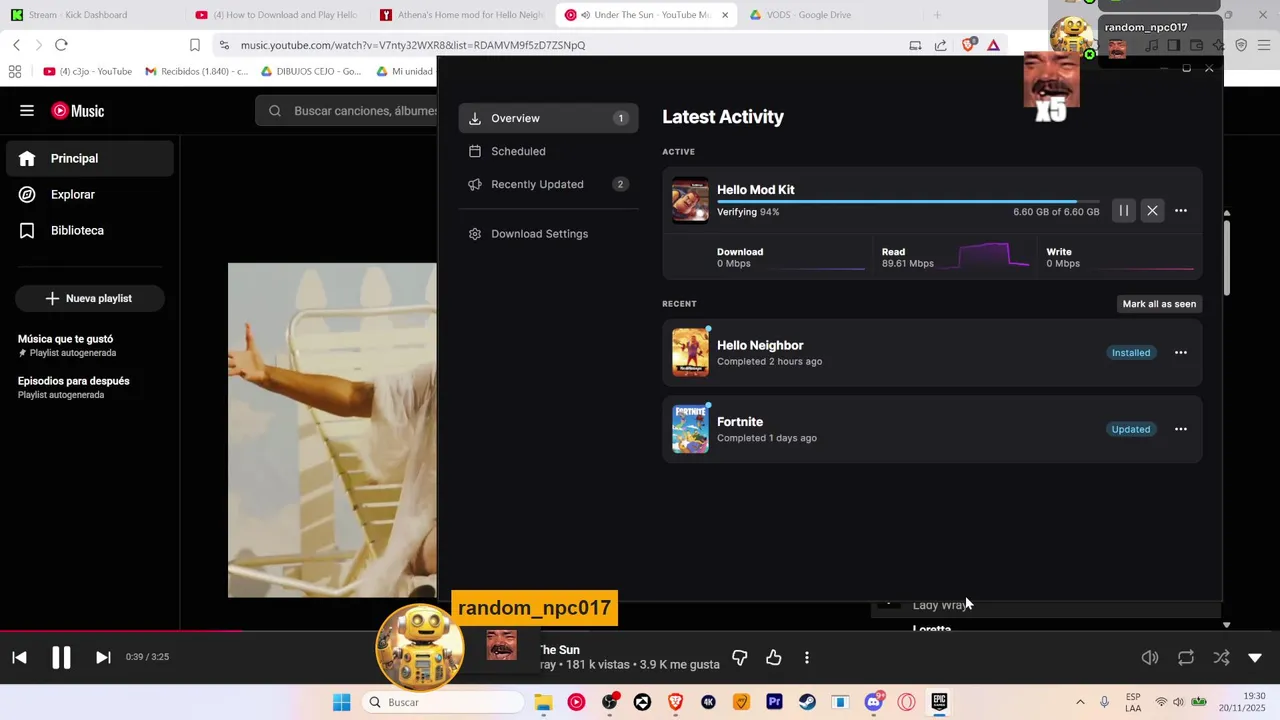Skip to previous track

[x=19, y=657]
